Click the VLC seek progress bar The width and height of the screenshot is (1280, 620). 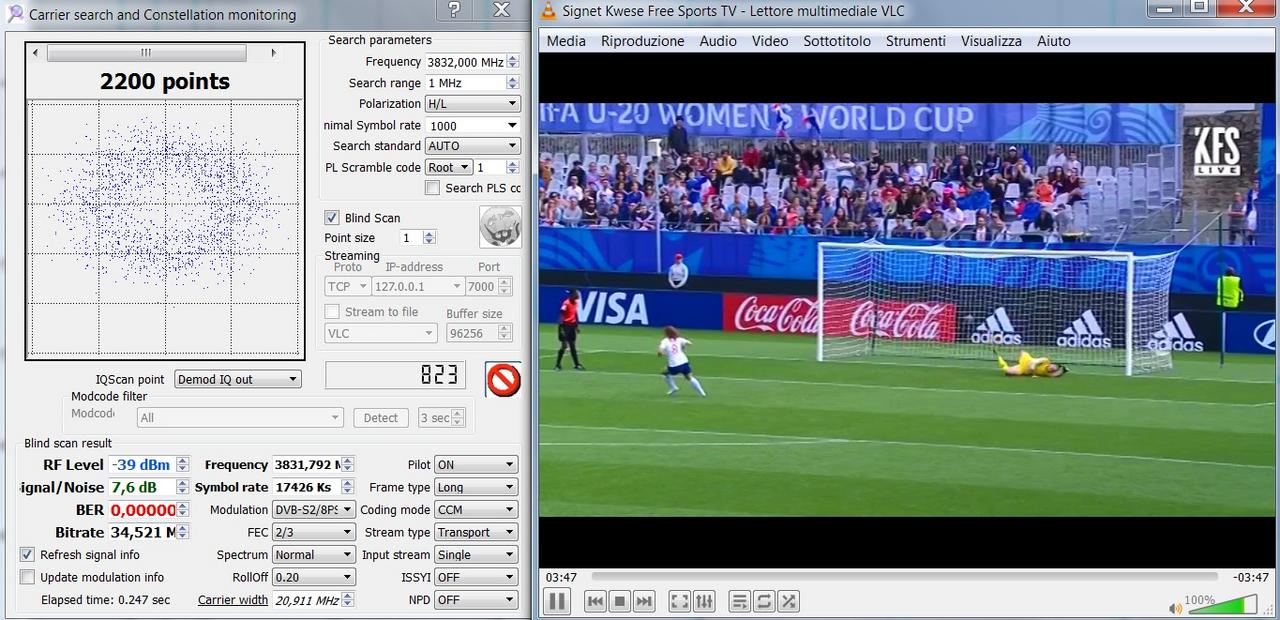pyautogui.click(x=905, y=577)
